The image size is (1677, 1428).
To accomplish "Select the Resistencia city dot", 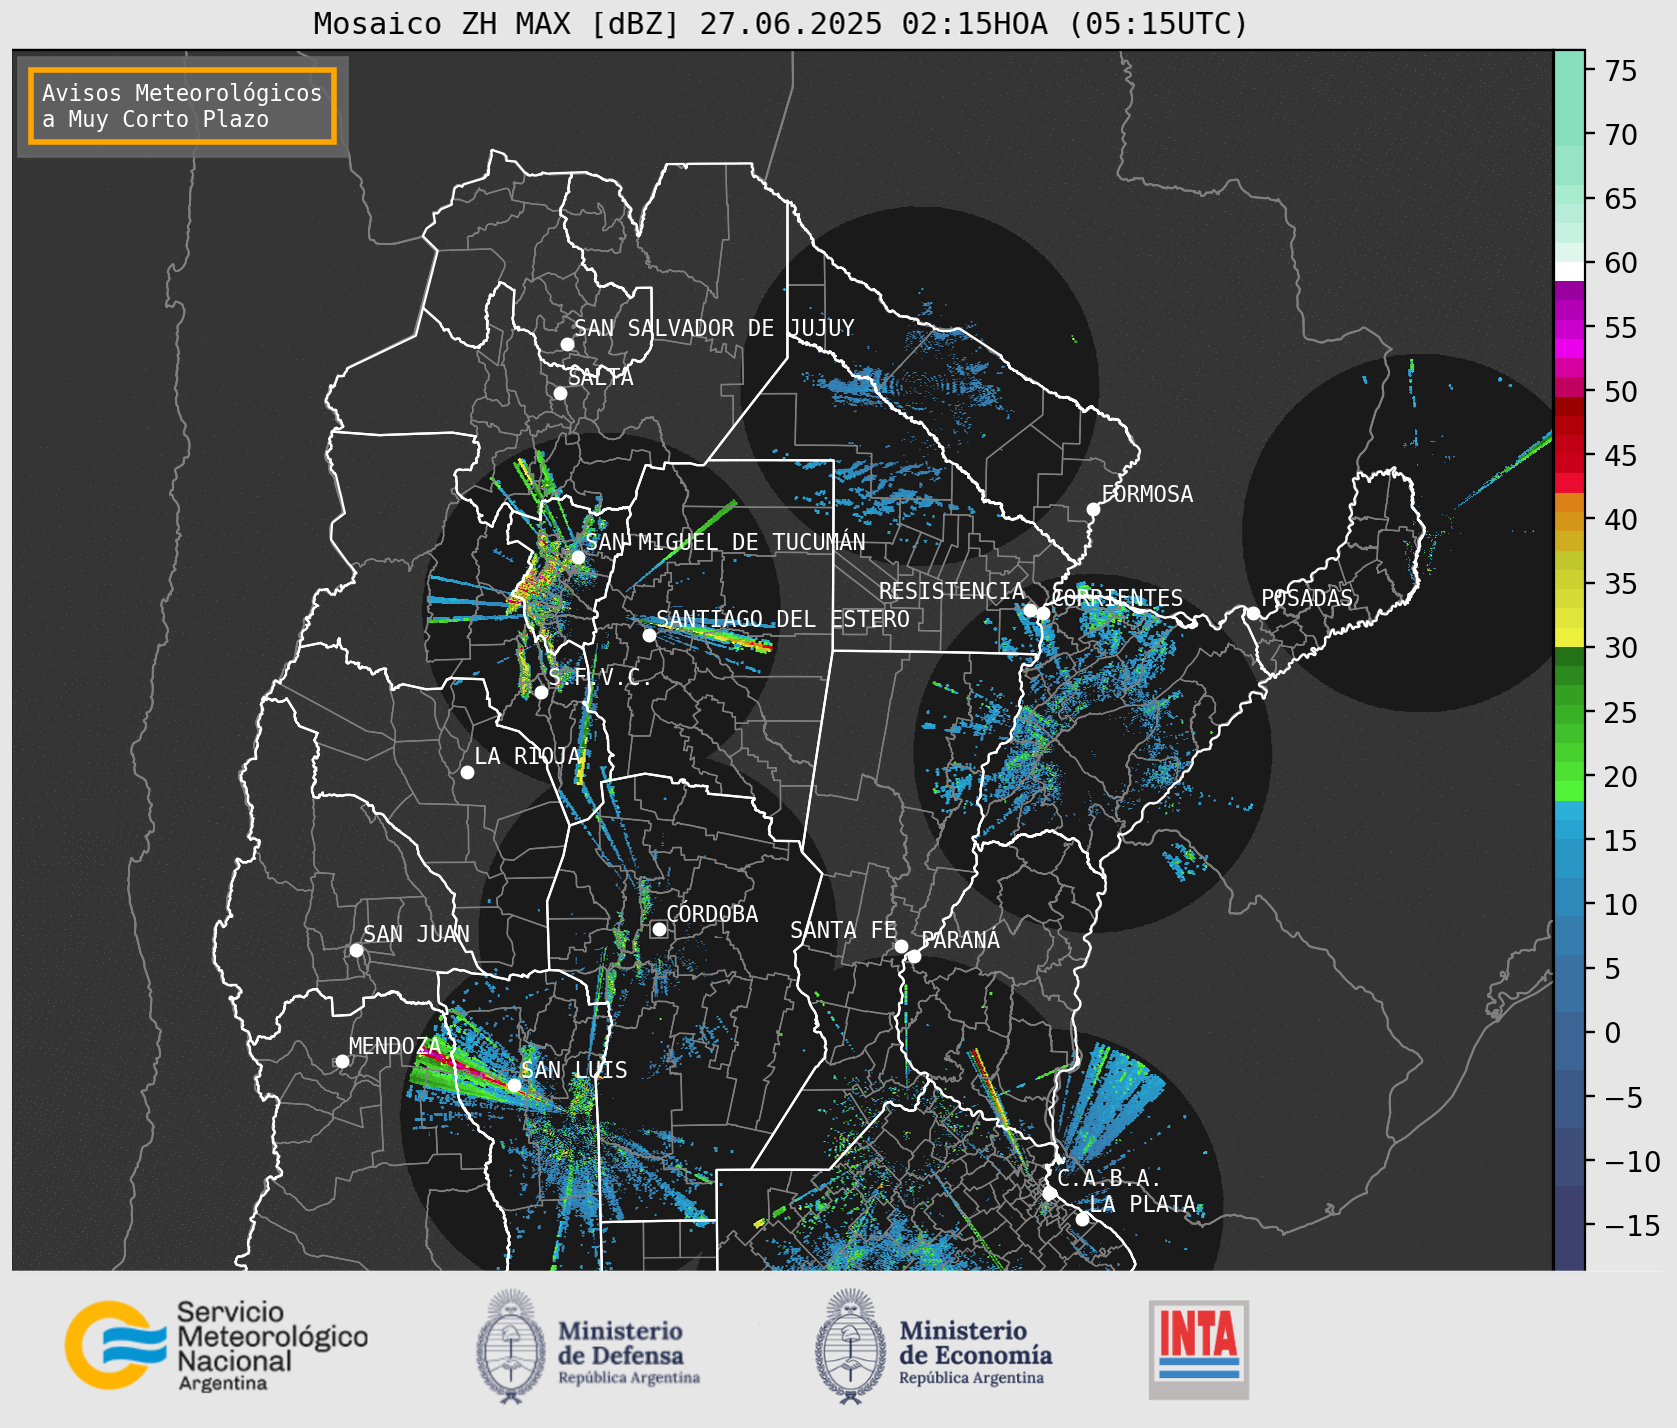I will 1030,610.
